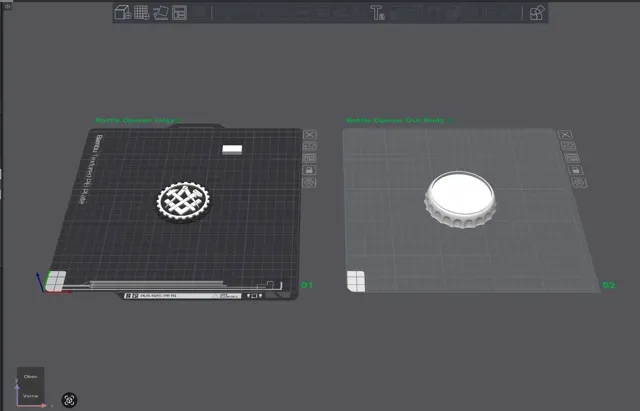
Task: Select the bottle cap model on plate 02
Action: click(x=460, y=199)
